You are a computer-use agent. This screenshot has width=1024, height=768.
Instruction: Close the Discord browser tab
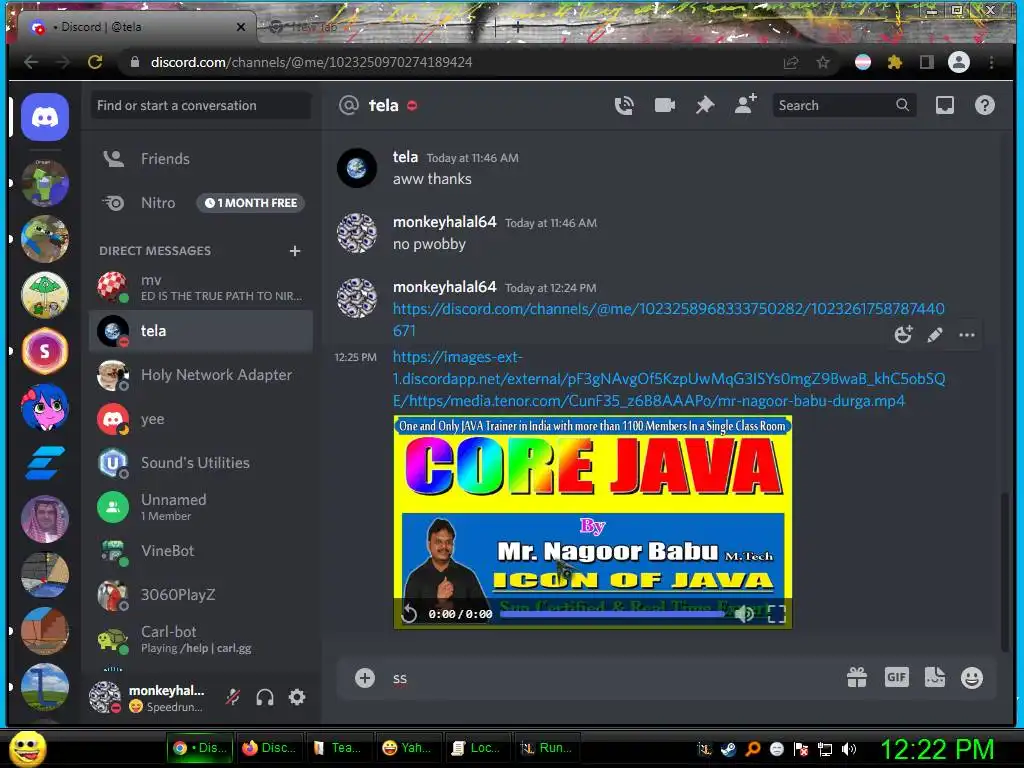click(x=241, y=27)
